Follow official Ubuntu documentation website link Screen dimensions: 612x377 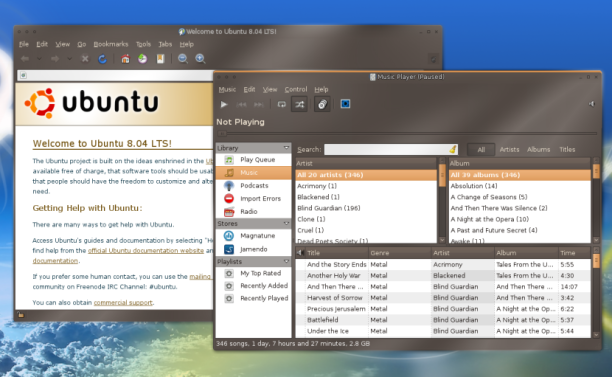tap(146, 251)
